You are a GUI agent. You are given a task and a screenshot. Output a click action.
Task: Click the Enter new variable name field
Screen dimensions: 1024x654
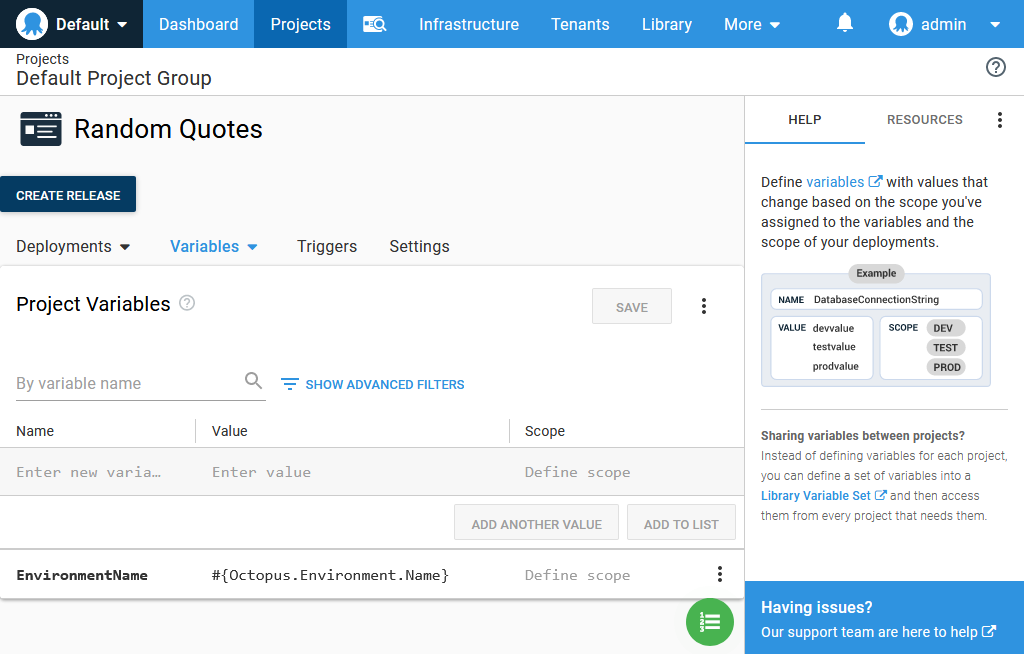(98, 472)
